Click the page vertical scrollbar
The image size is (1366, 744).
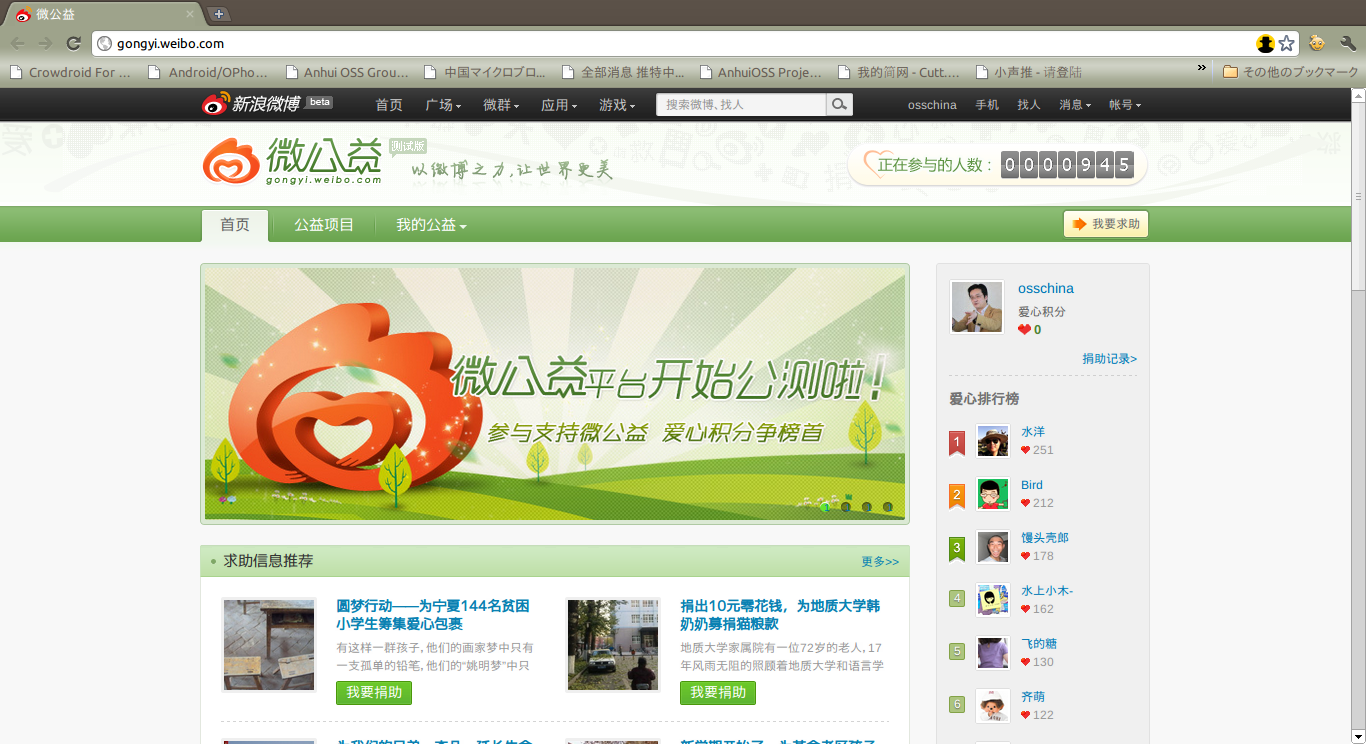coord(1358,196)
